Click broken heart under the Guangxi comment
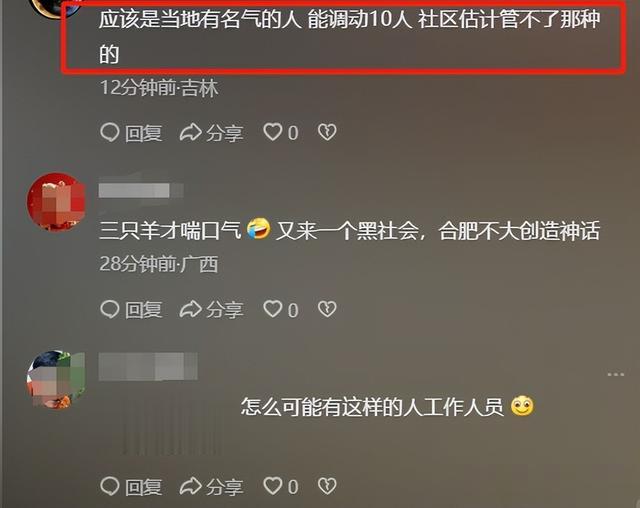This screenshot has width=640, height=508. coord(327,309)
